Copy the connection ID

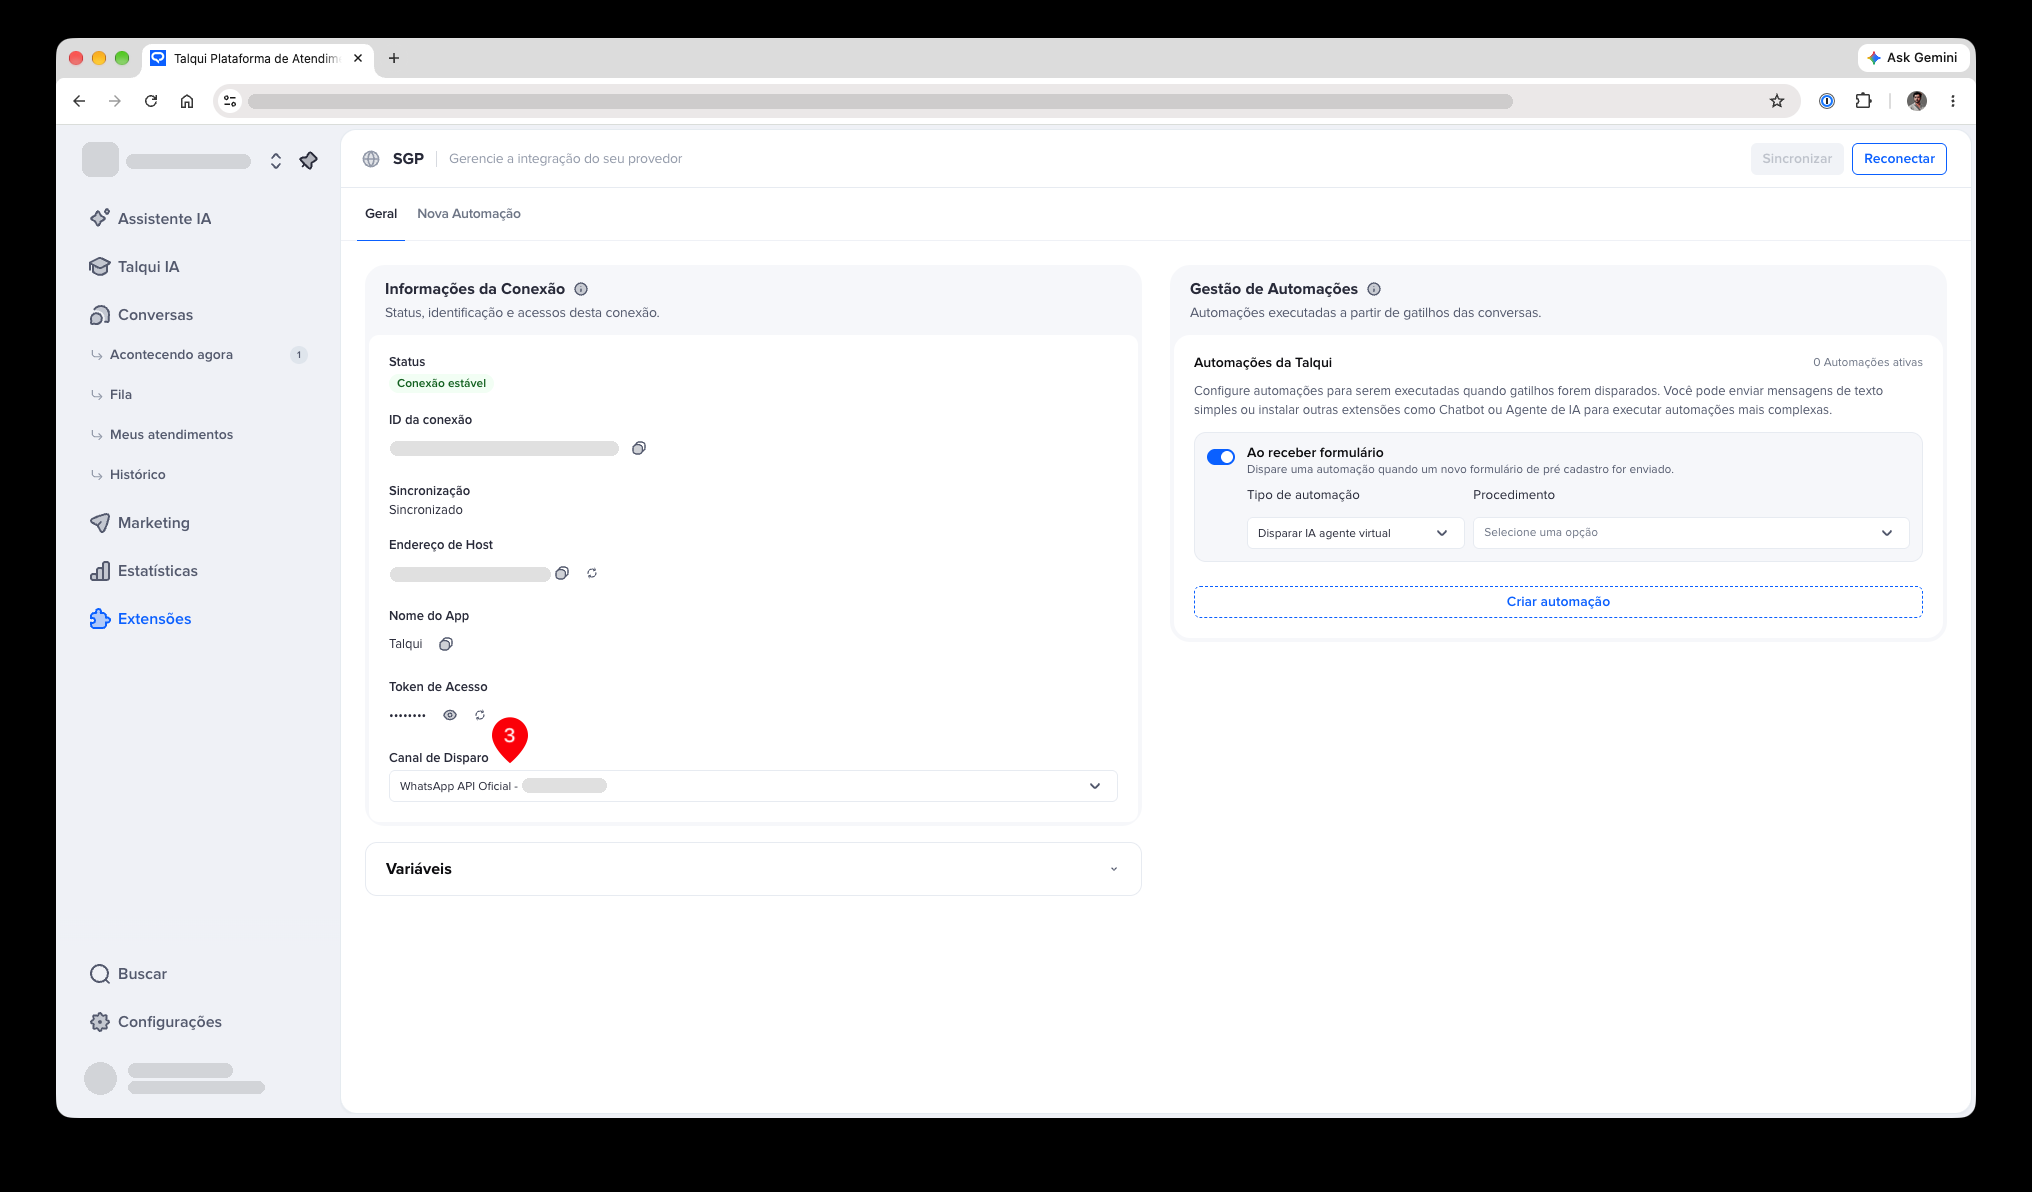[639, 448]
